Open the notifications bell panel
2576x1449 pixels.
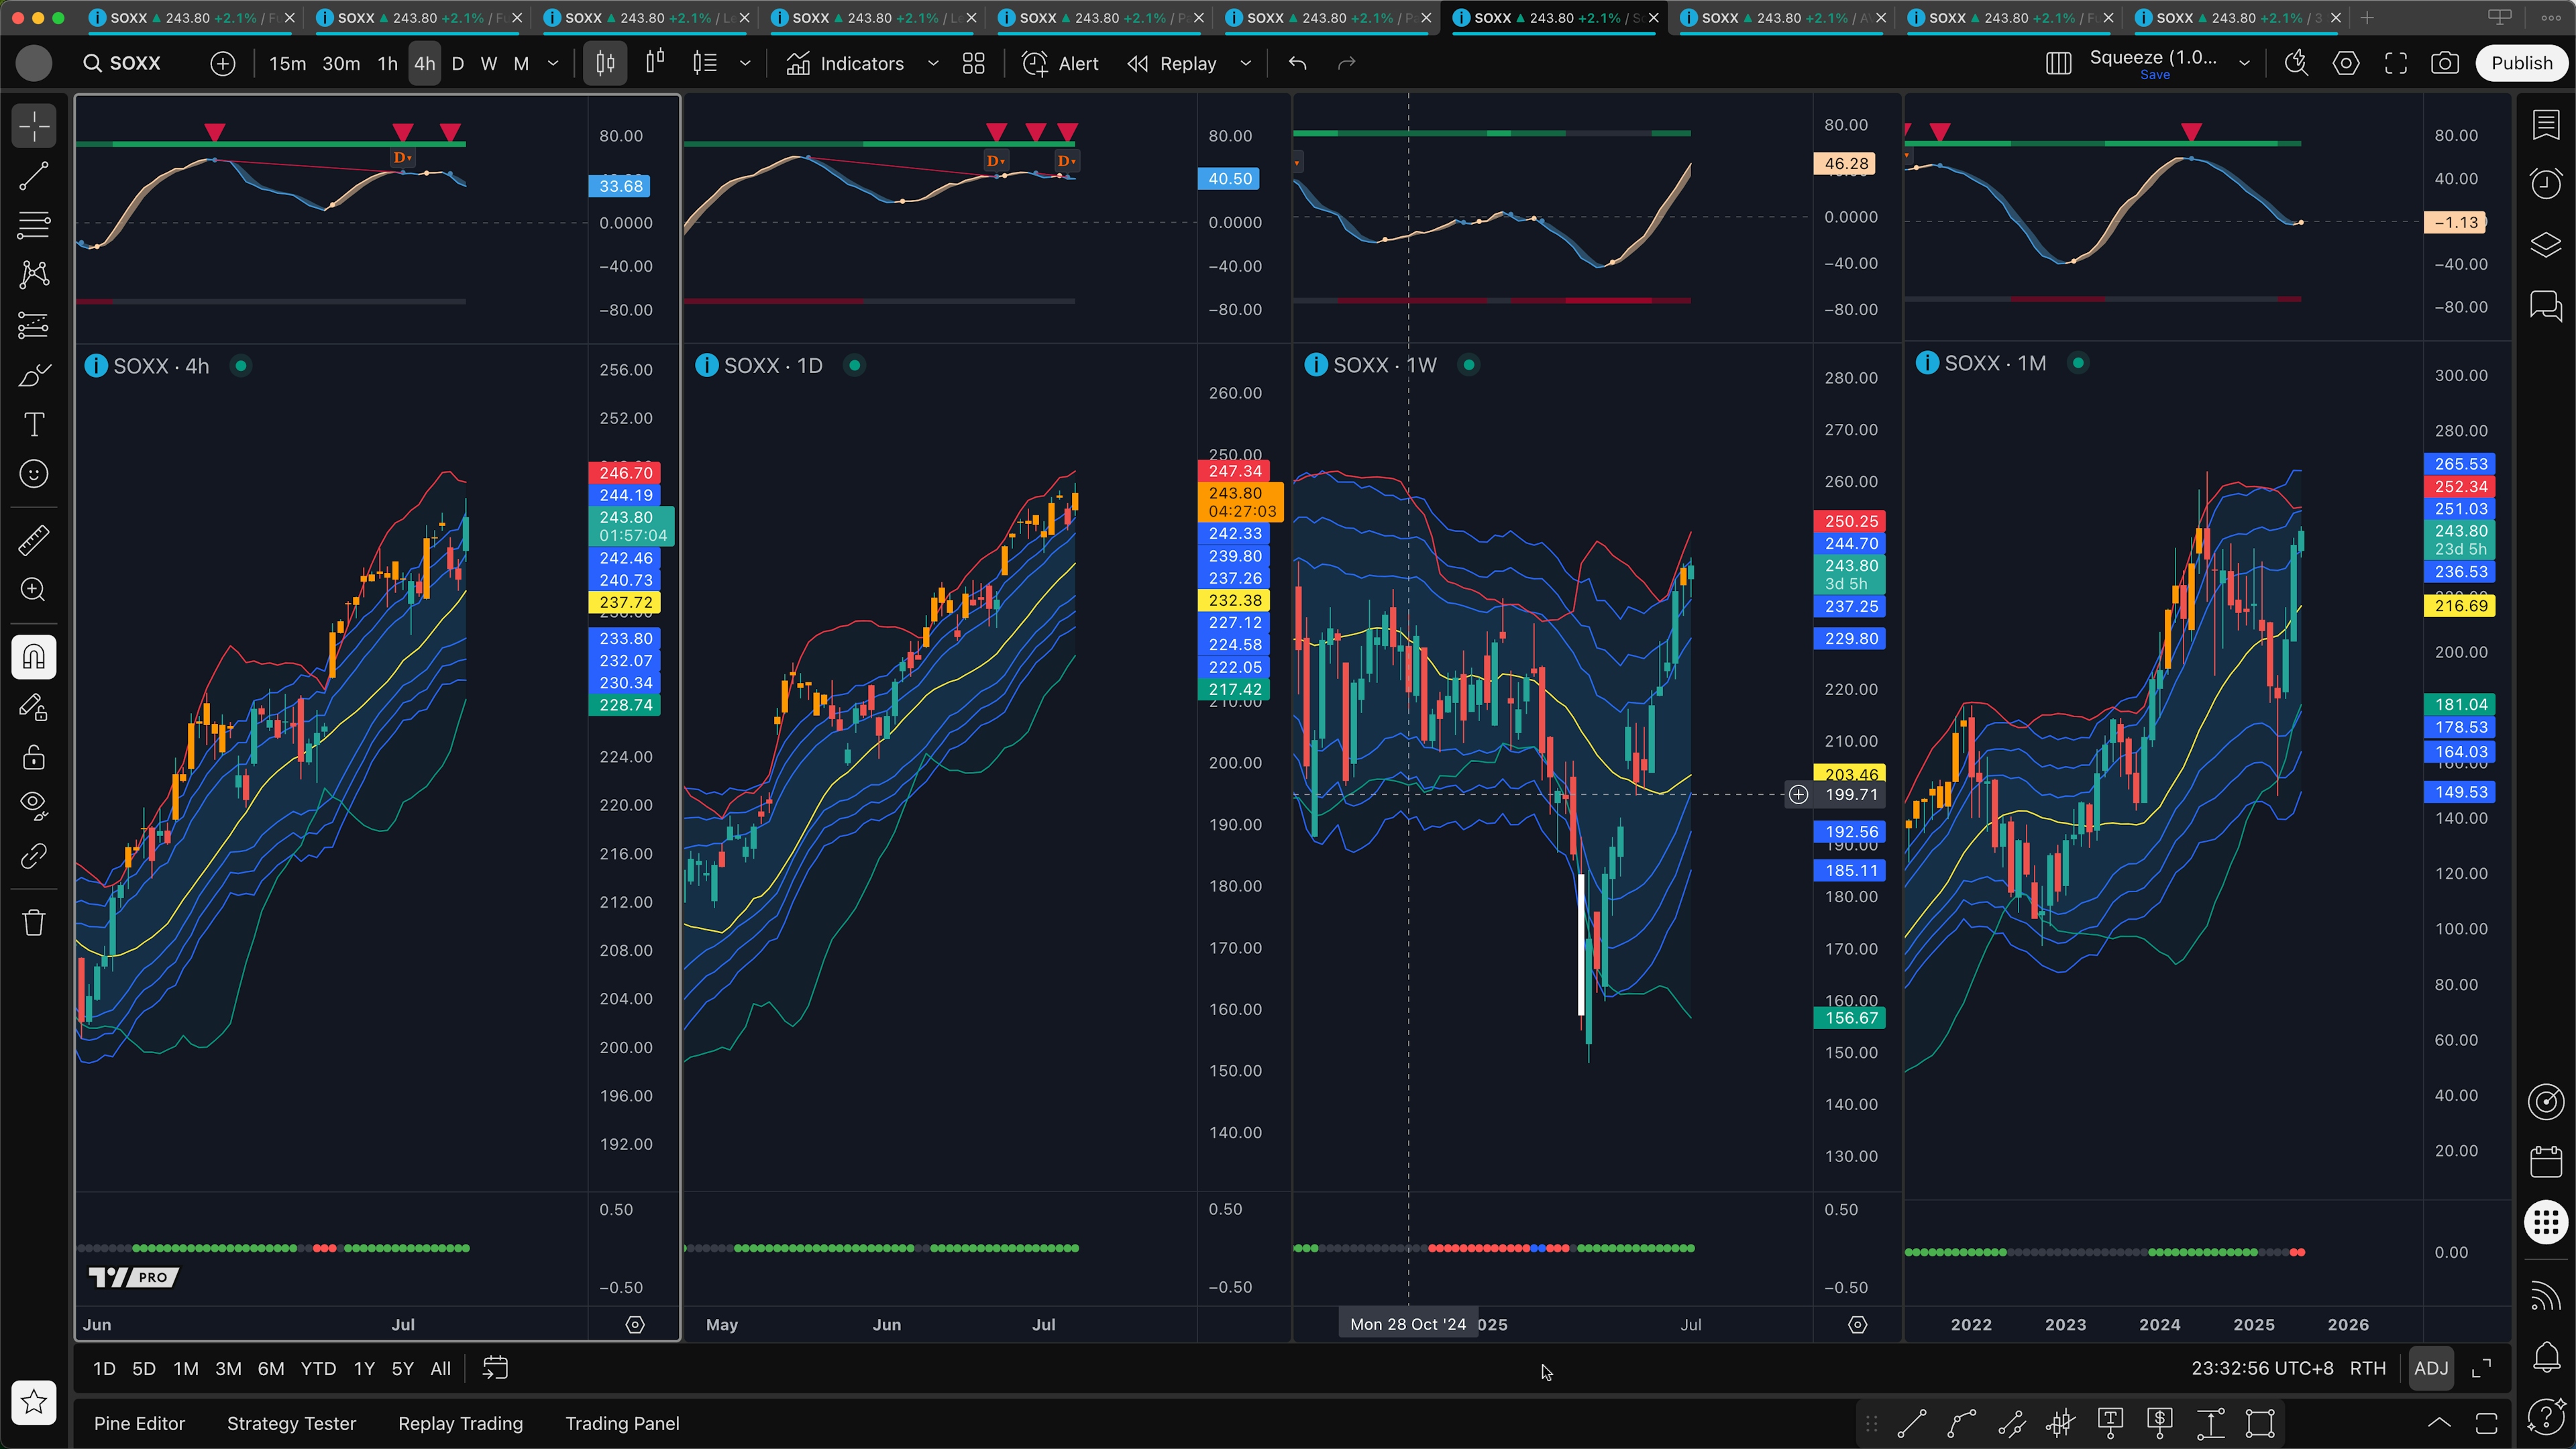[x=2546, y=1357]
